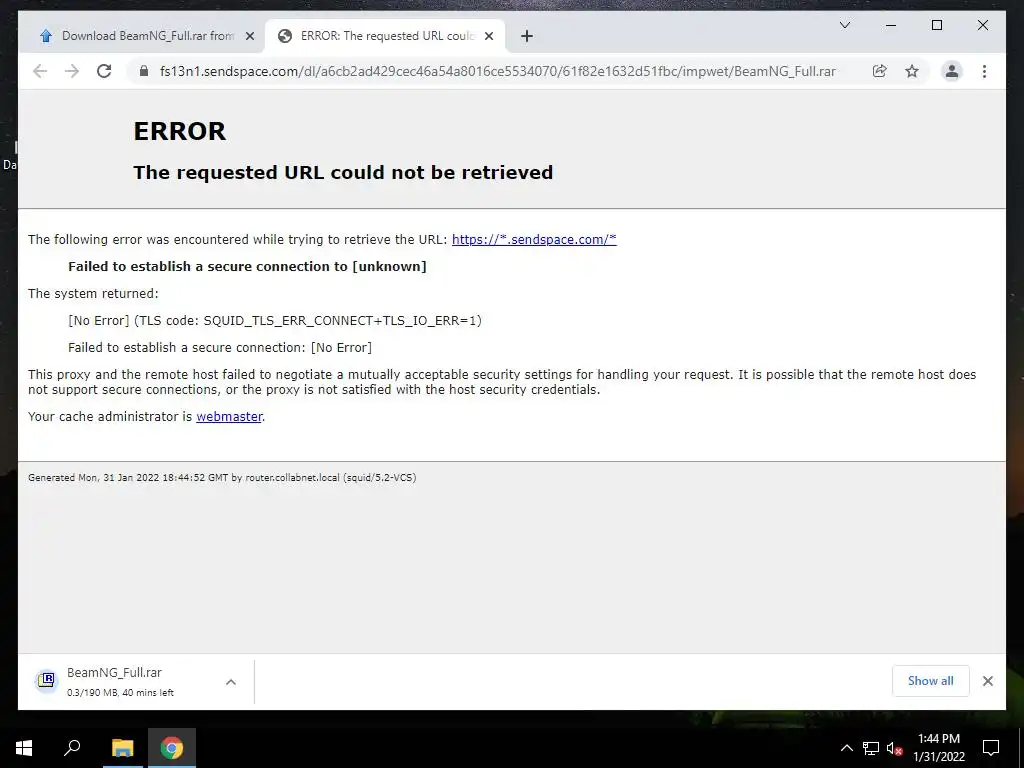The image size is (1024, 768).
Task: Close the ERROR requested URL tab
Action: 488,37
